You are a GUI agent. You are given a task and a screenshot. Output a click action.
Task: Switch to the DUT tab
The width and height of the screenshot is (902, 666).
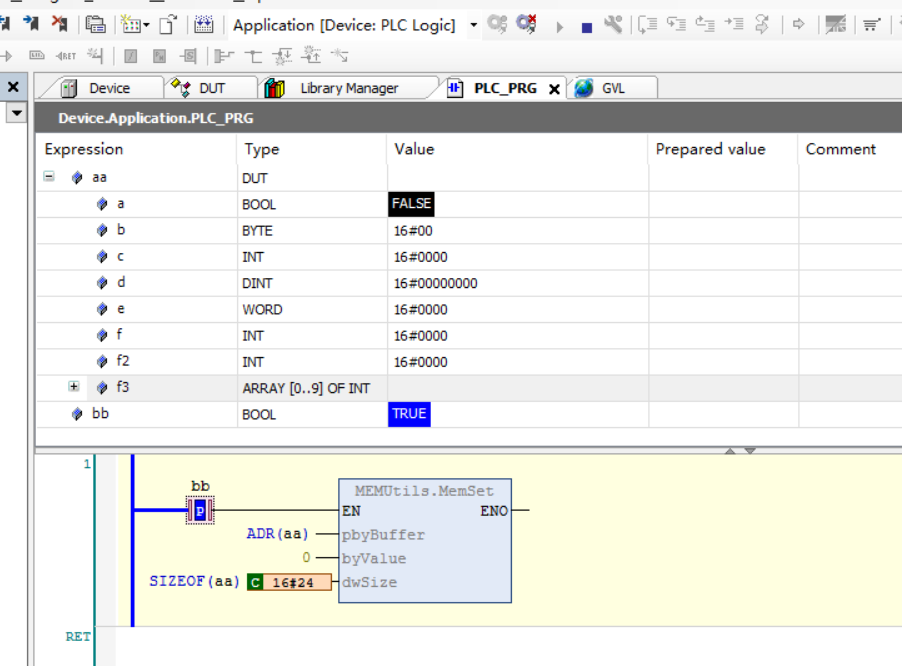211,88
